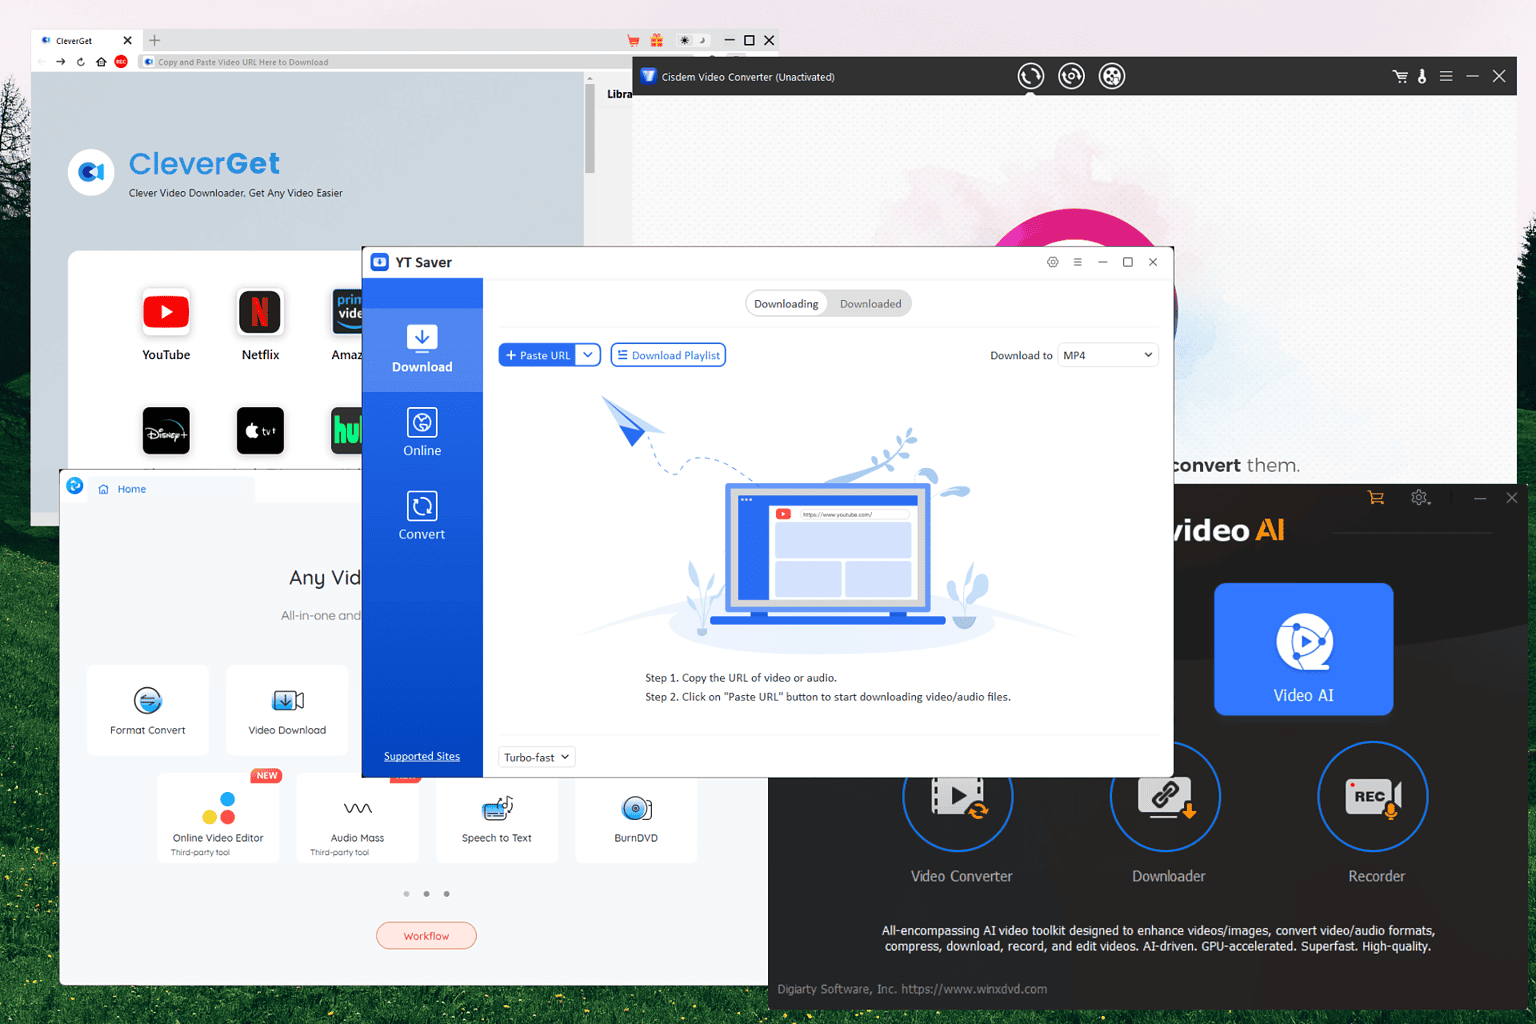
Task: Open the Convert section in YT Saver
Action: point(421,515)
